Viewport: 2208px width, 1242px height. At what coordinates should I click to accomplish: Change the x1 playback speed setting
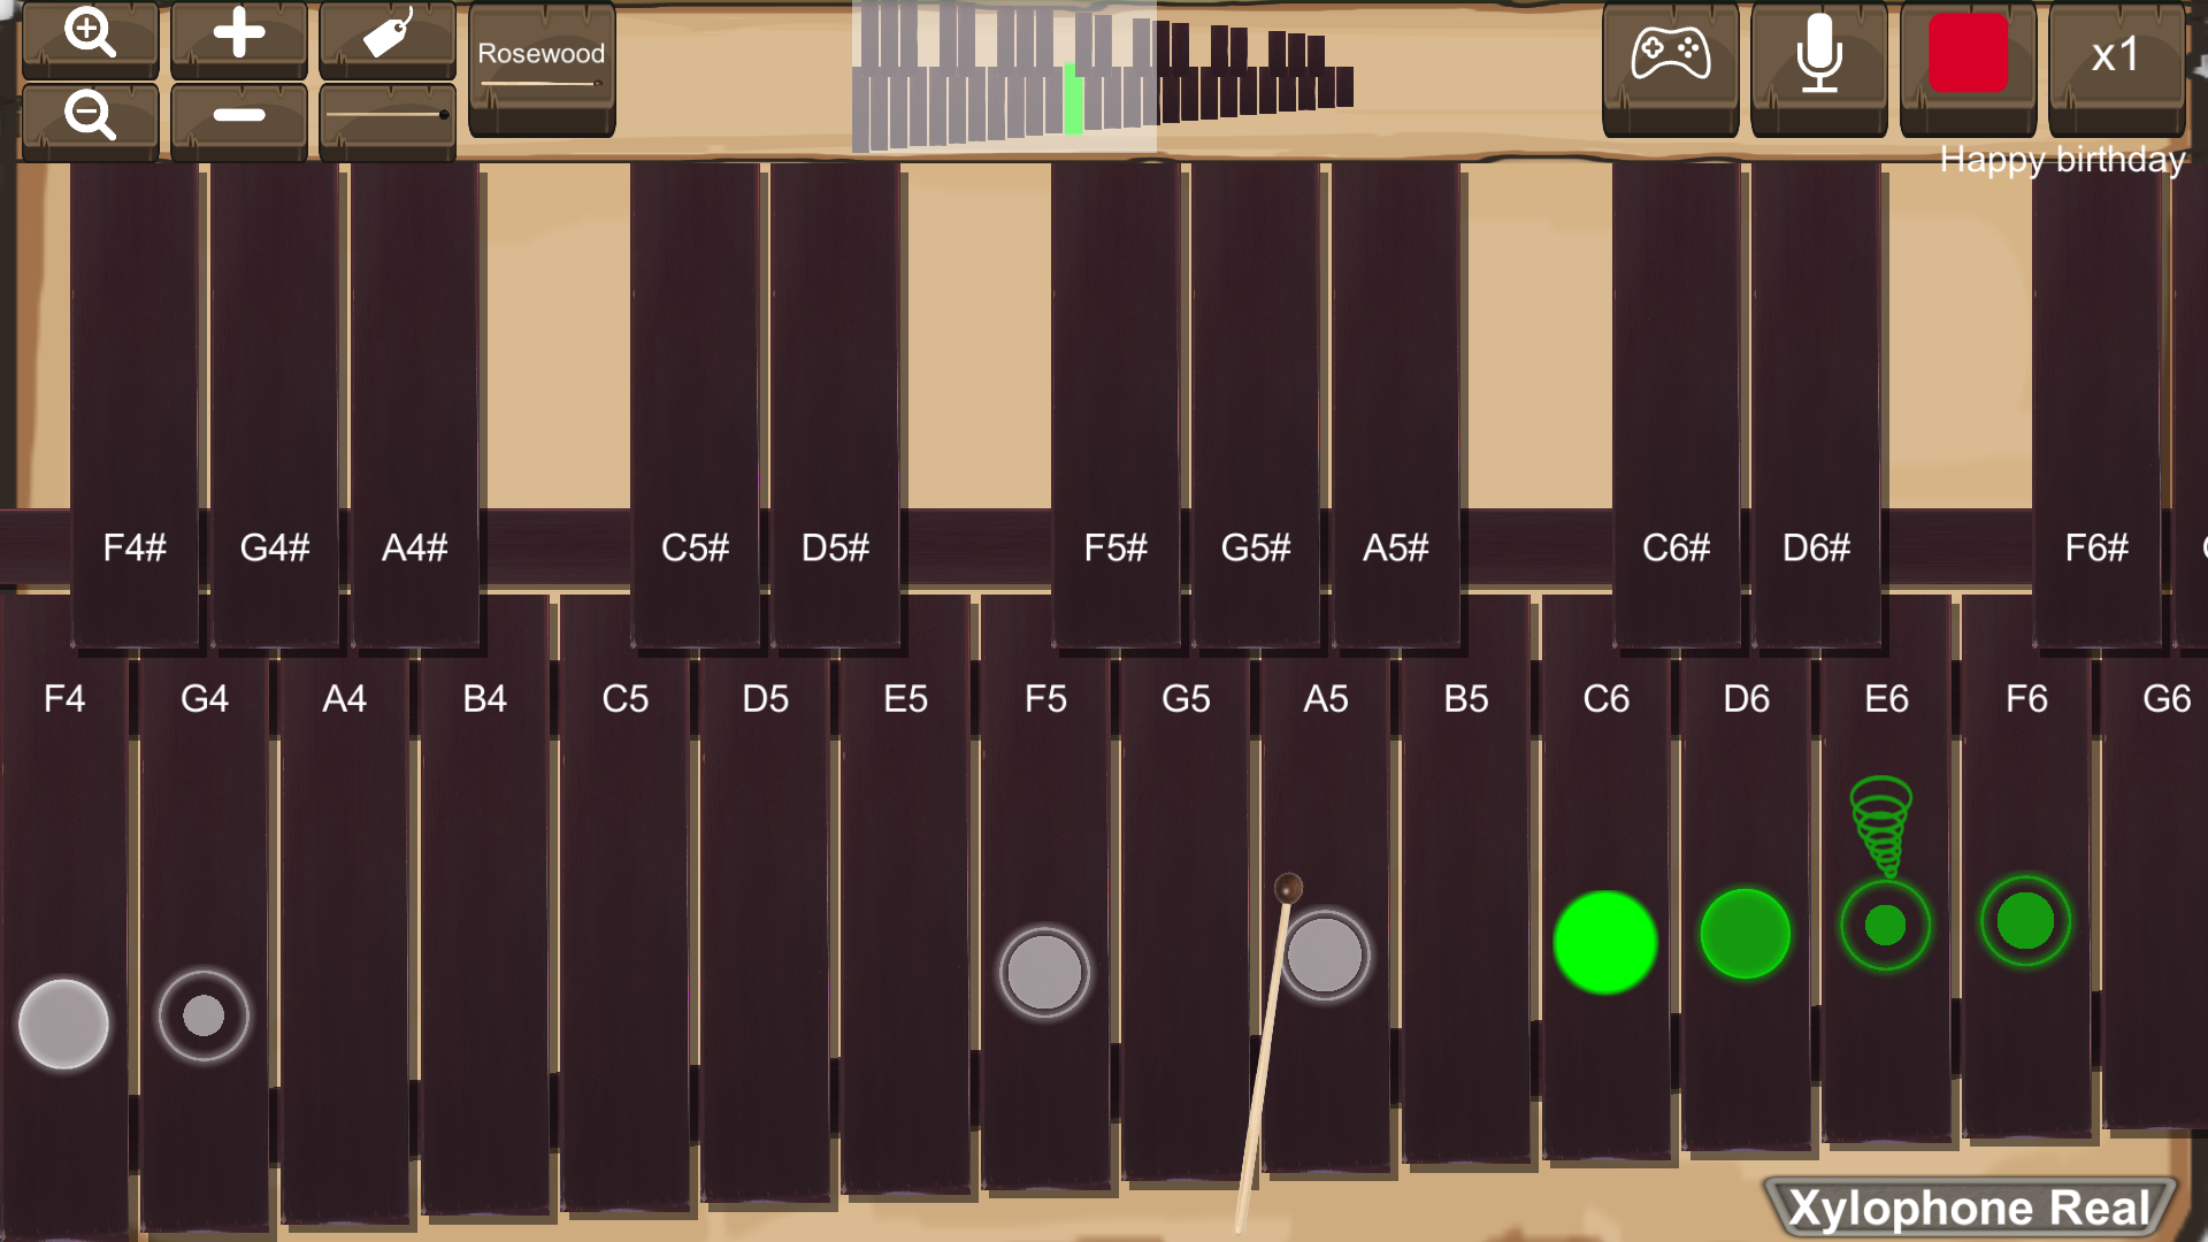click(2115, 57)
